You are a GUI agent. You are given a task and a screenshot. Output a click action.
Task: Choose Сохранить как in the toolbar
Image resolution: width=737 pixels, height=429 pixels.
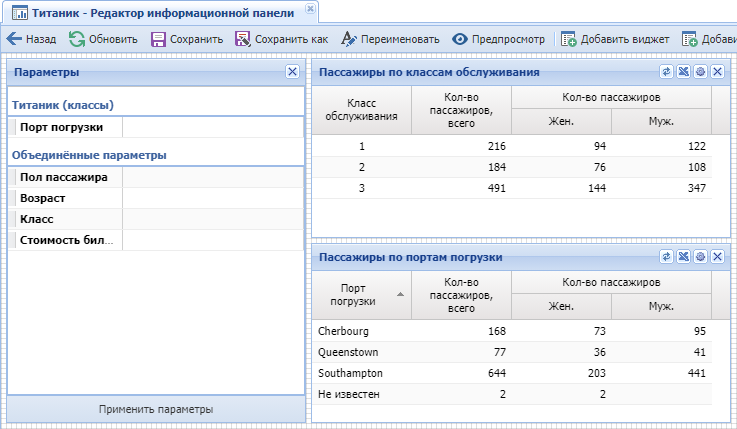tap(282, 39)
